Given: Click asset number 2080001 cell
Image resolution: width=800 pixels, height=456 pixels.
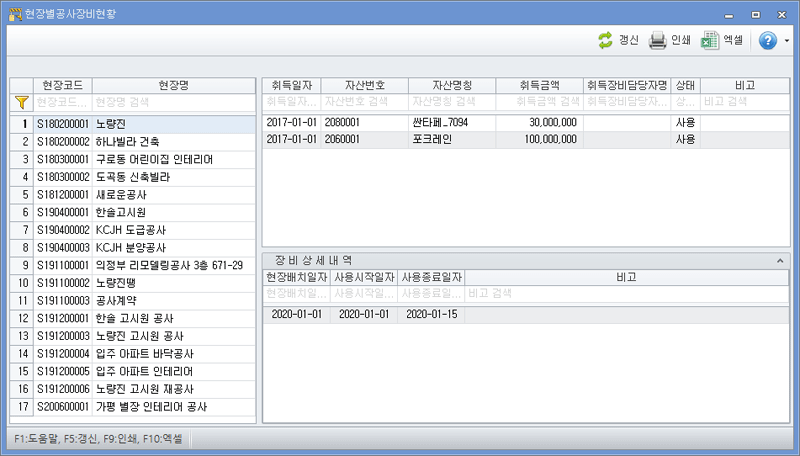Looking at the screenshot, I should pos(365,122).
